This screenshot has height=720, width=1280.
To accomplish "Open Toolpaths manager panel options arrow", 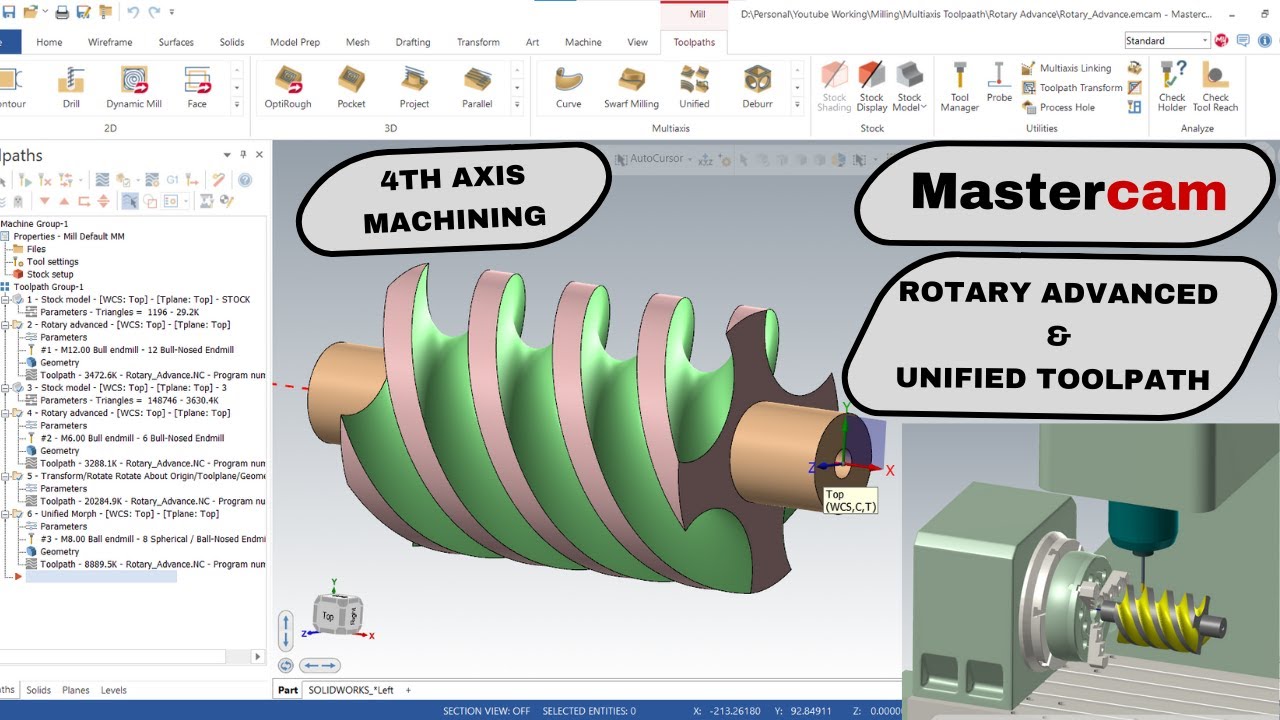I will 227,155.
